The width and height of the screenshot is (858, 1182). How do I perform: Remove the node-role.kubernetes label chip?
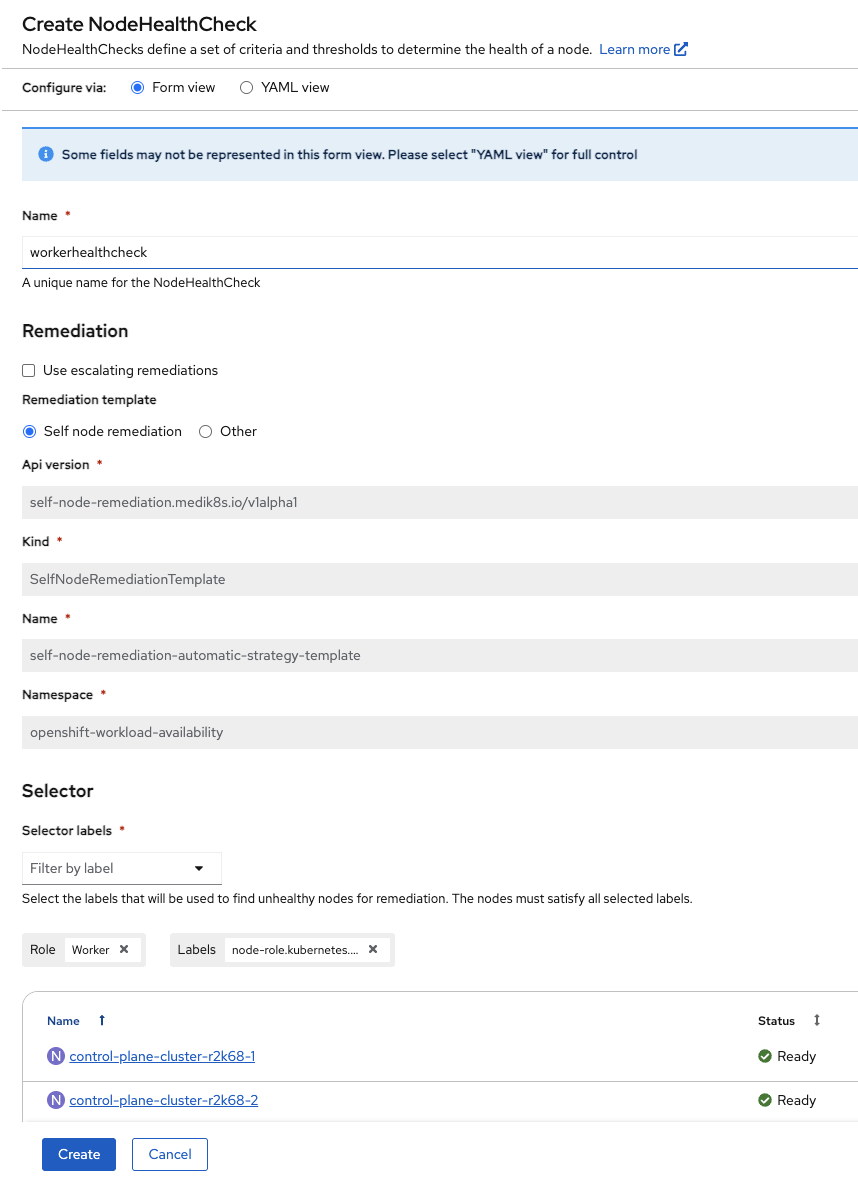click(373, 949)
